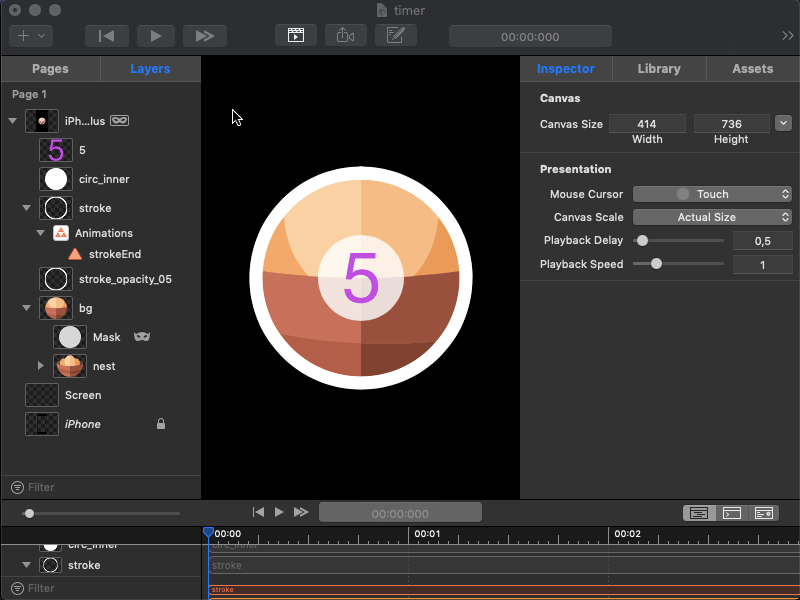This screenshot has width=800, height=600.
Task: Select first timeline view mode button
Action: (699, 513)
